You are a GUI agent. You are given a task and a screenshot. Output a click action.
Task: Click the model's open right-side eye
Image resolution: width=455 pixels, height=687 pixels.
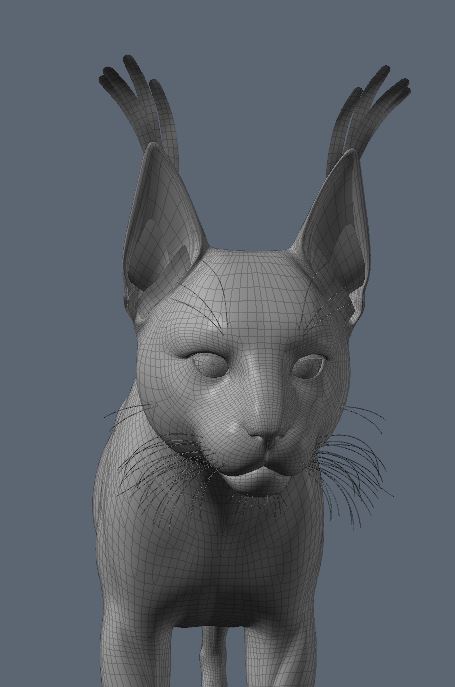[x=309, y=366]
